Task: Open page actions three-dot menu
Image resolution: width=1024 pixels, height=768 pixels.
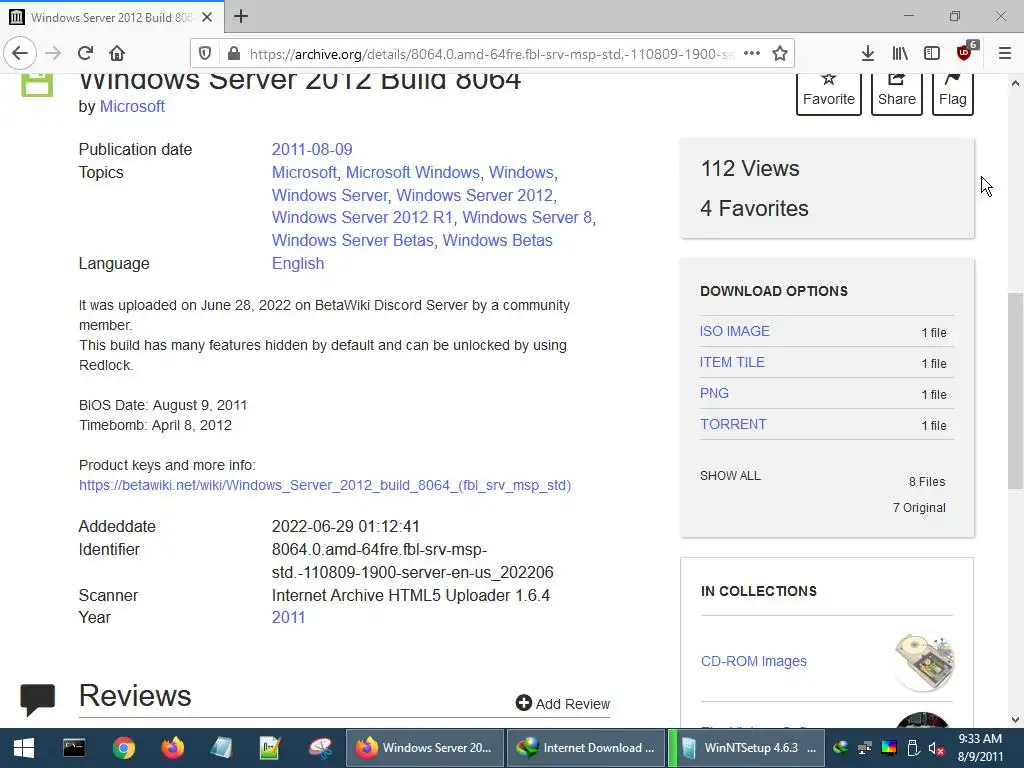Action: [x=752, y=54]
